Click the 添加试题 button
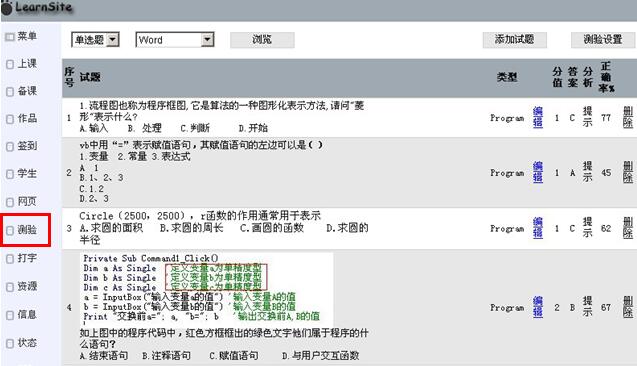637x366 pixels. [x=514, y=40]
